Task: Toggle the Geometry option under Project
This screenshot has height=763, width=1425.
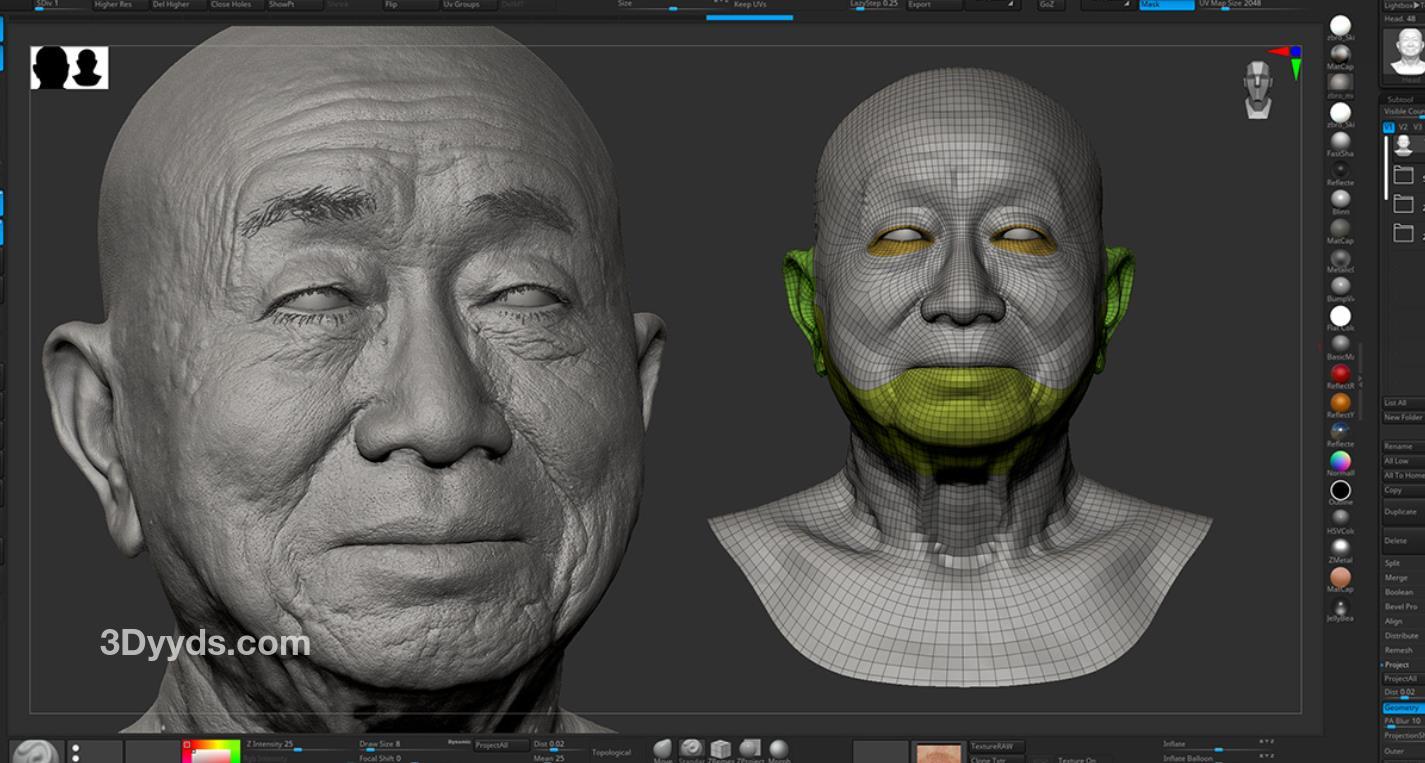Action: click(1402, 707)
